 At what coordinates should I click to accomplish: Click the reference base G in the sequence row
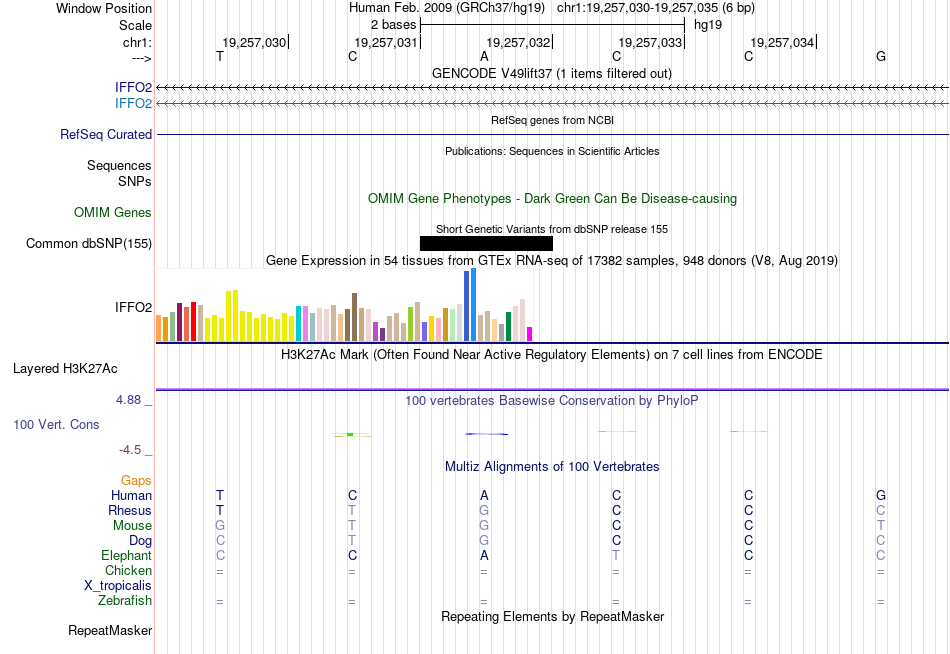pos(881,56)
